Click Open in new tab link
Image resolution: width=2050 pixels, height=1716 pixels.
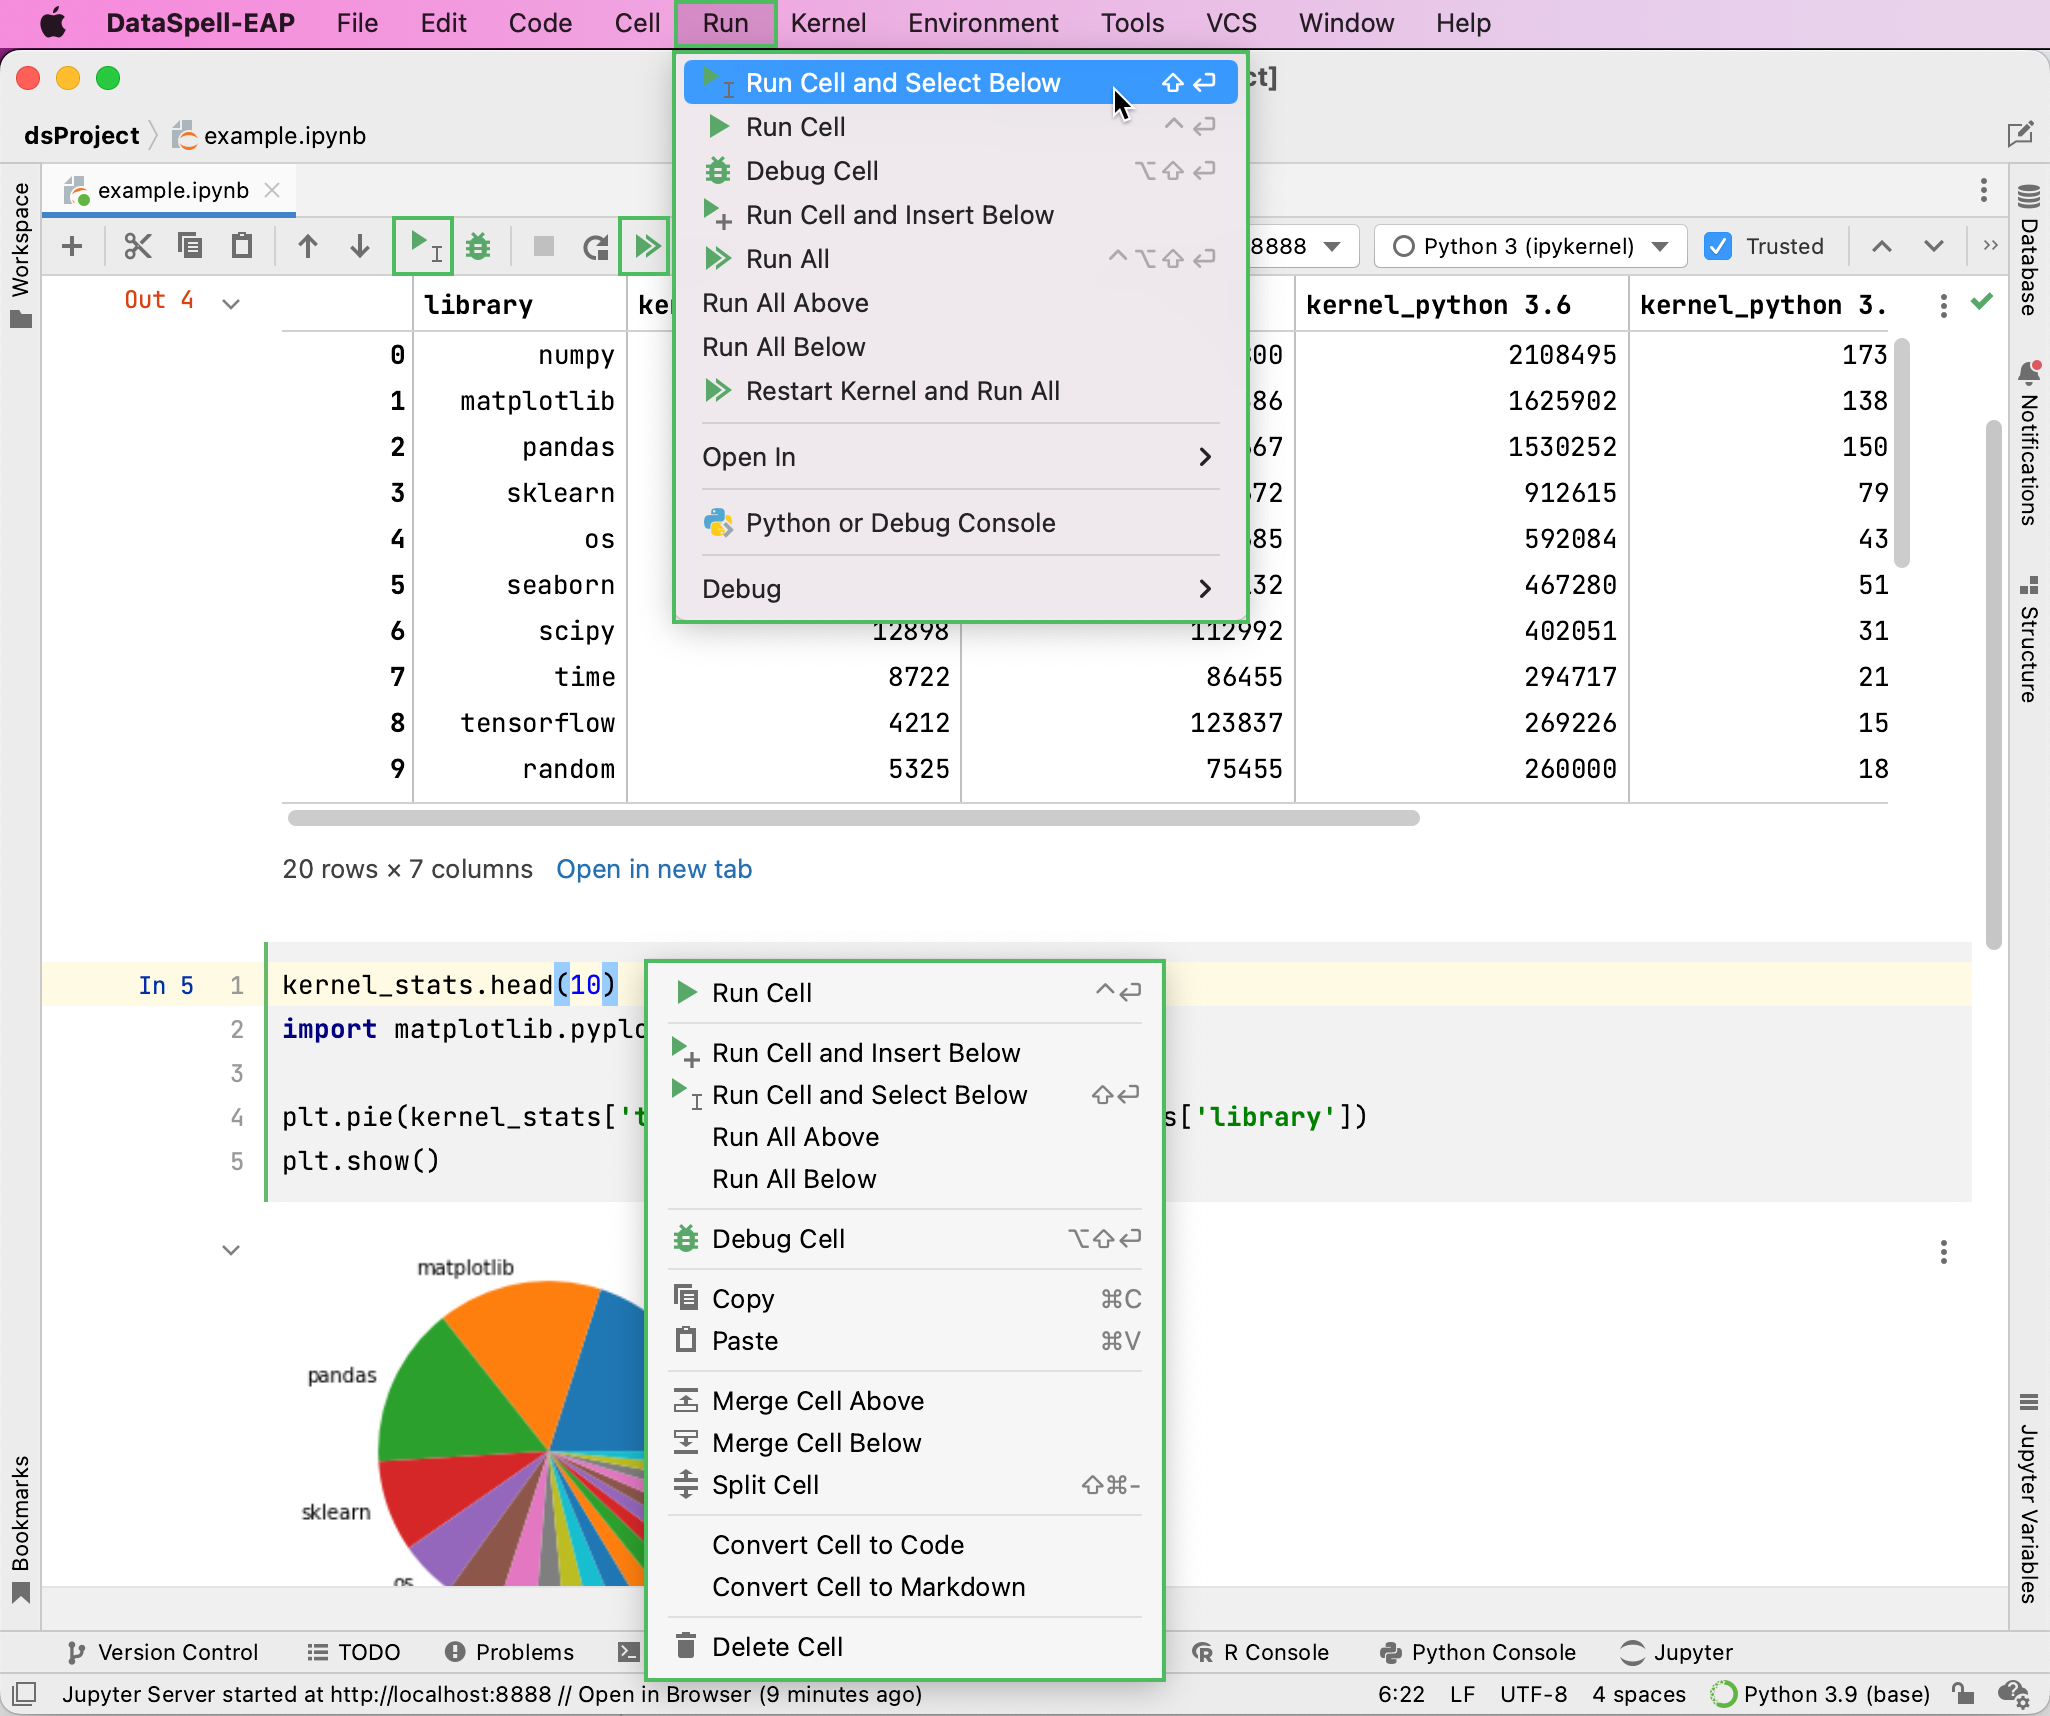tap(656, 868)
